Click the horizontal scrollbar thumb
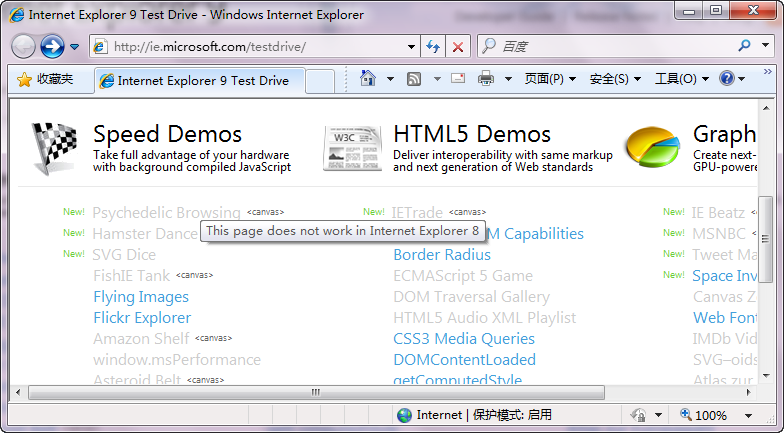 316,392
